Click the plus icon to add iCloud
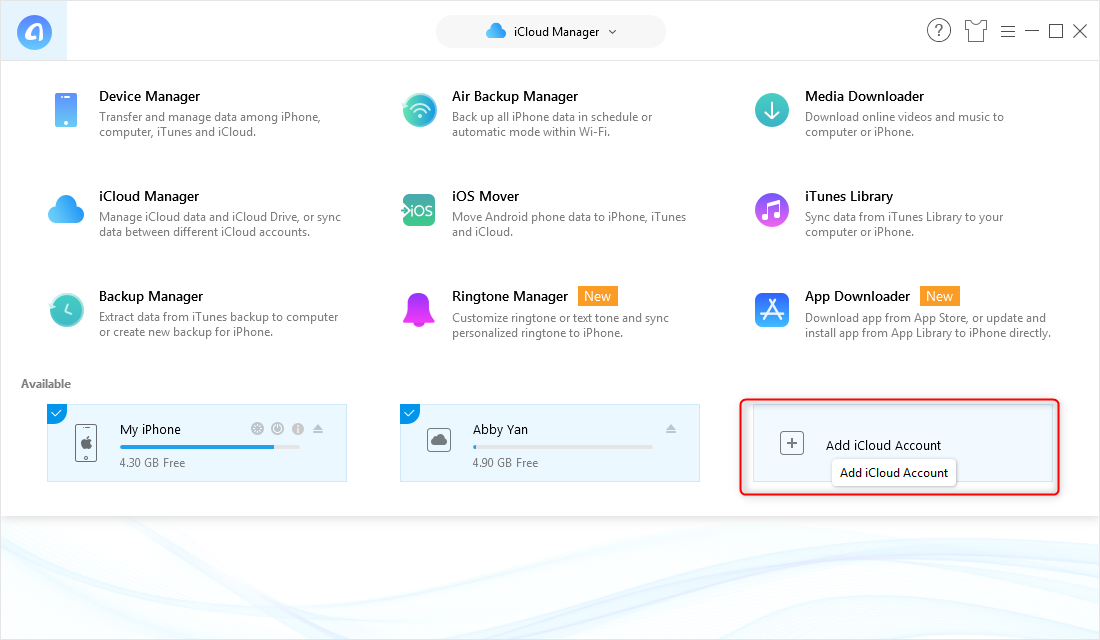This screenshot has width=1100, height=640. tap(792, 443)
